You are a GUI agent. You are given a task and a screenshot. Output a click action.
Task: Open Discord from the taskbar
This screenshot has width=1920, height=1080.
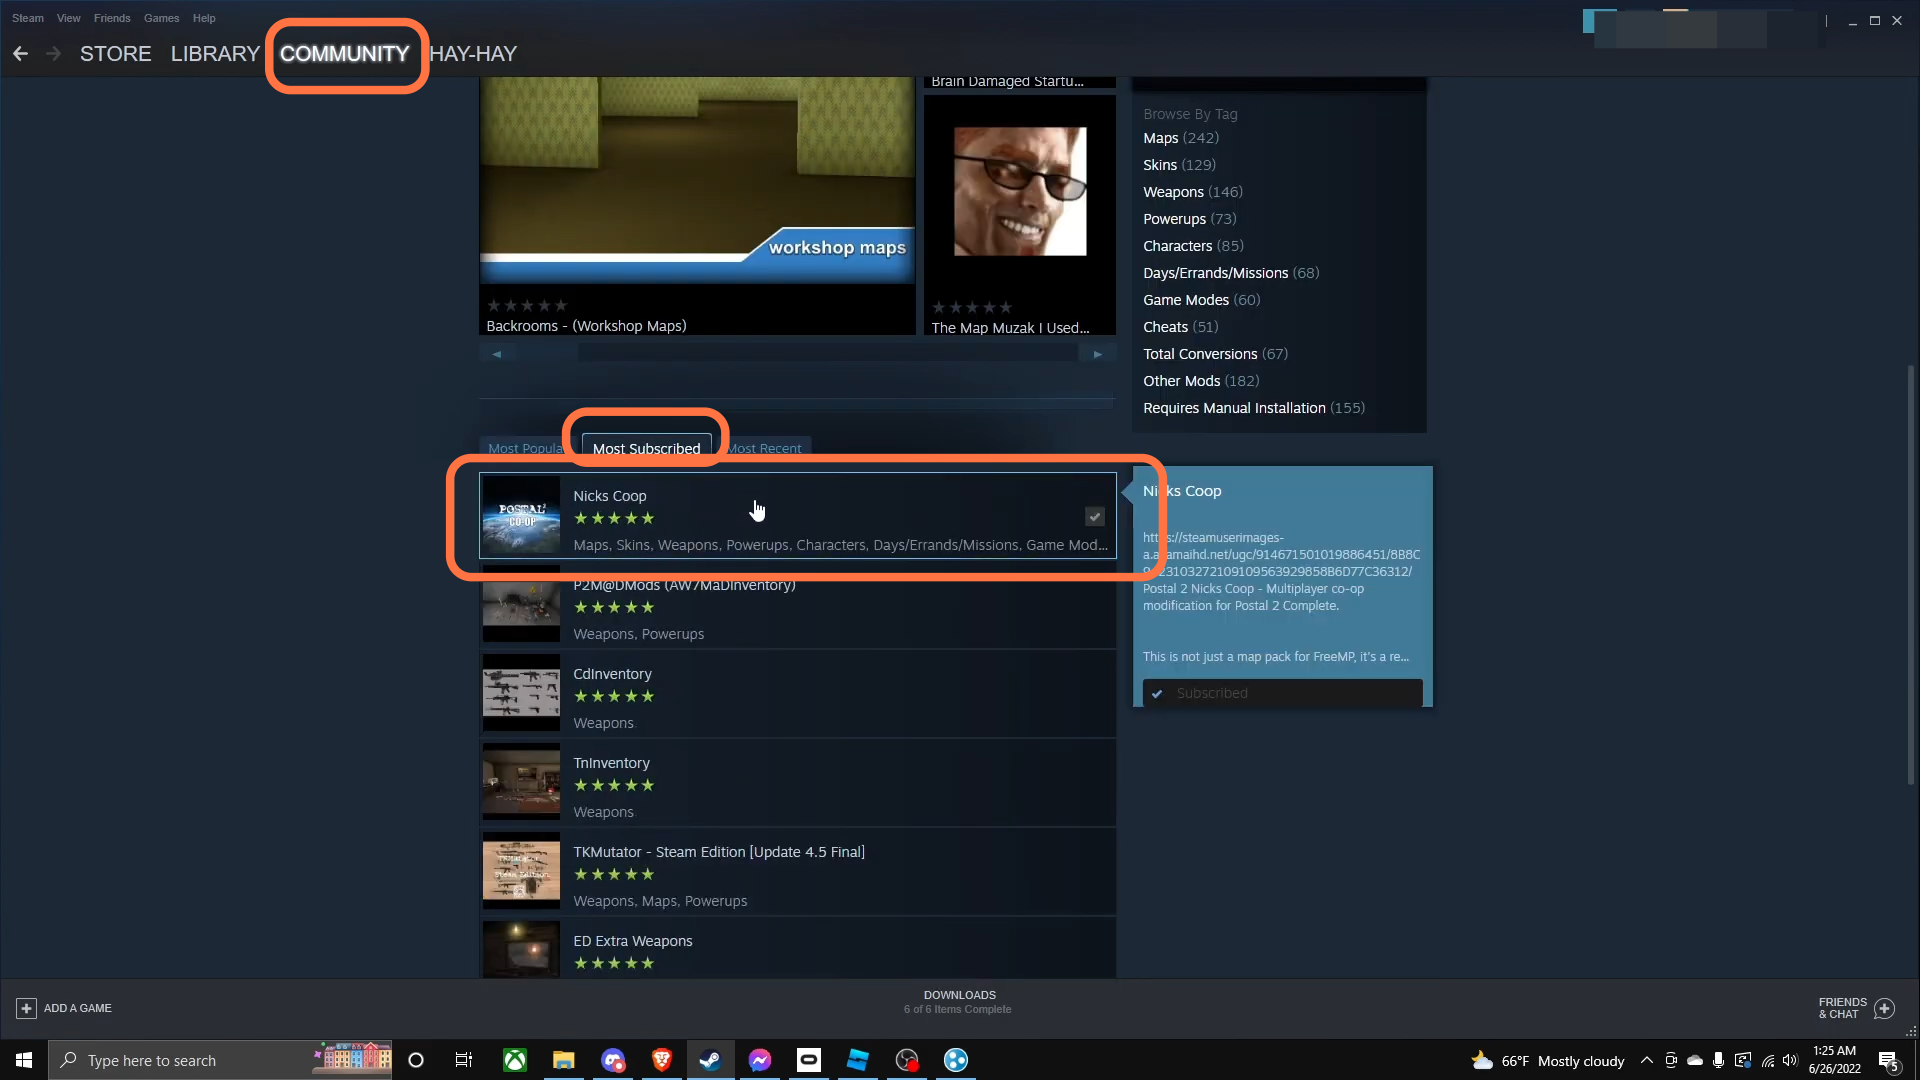click(613, 1060)
